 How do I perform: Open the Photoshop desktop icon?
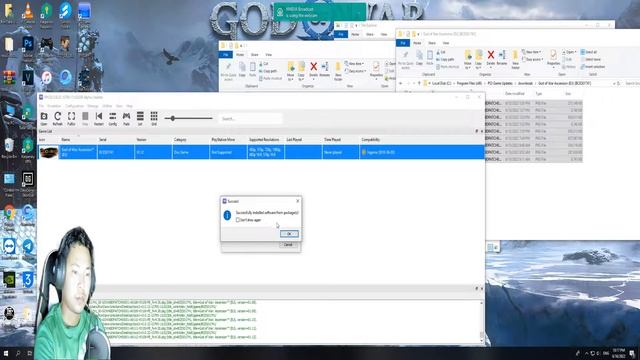[x=28, y=46]
